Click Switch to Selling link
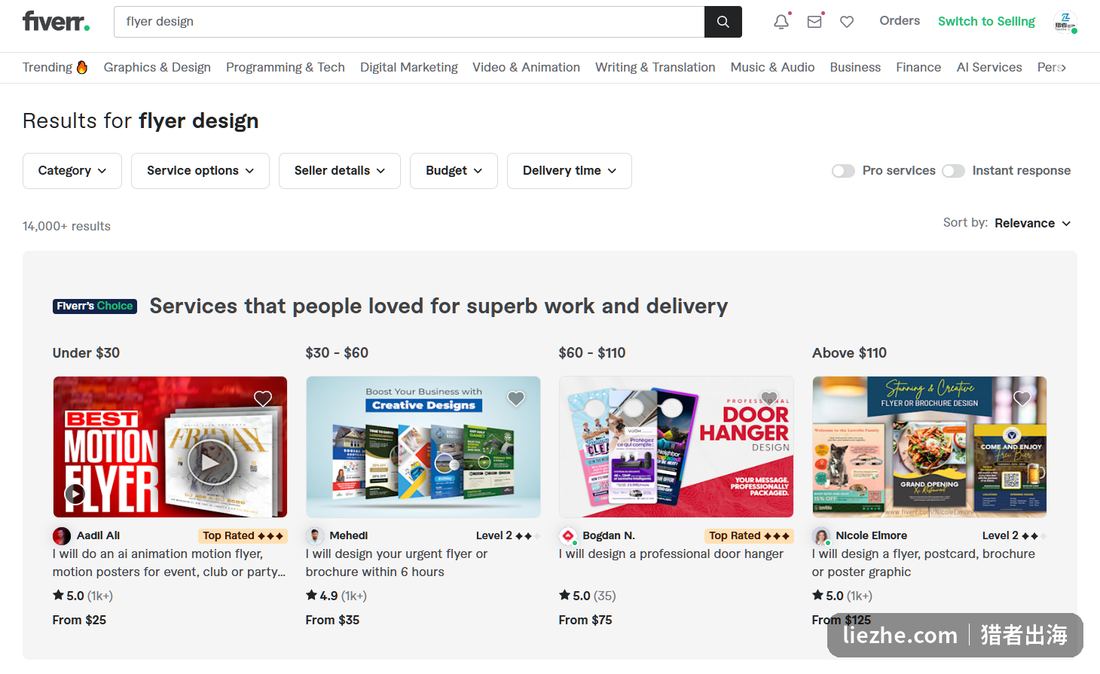 (x=986, y=21)
